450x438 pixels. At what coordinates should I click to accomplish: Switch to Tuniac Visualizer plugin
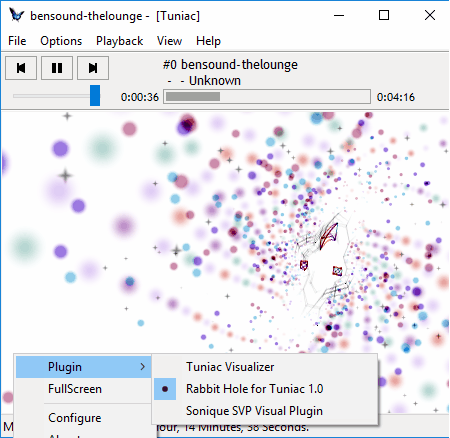click(x=265, y=367)
